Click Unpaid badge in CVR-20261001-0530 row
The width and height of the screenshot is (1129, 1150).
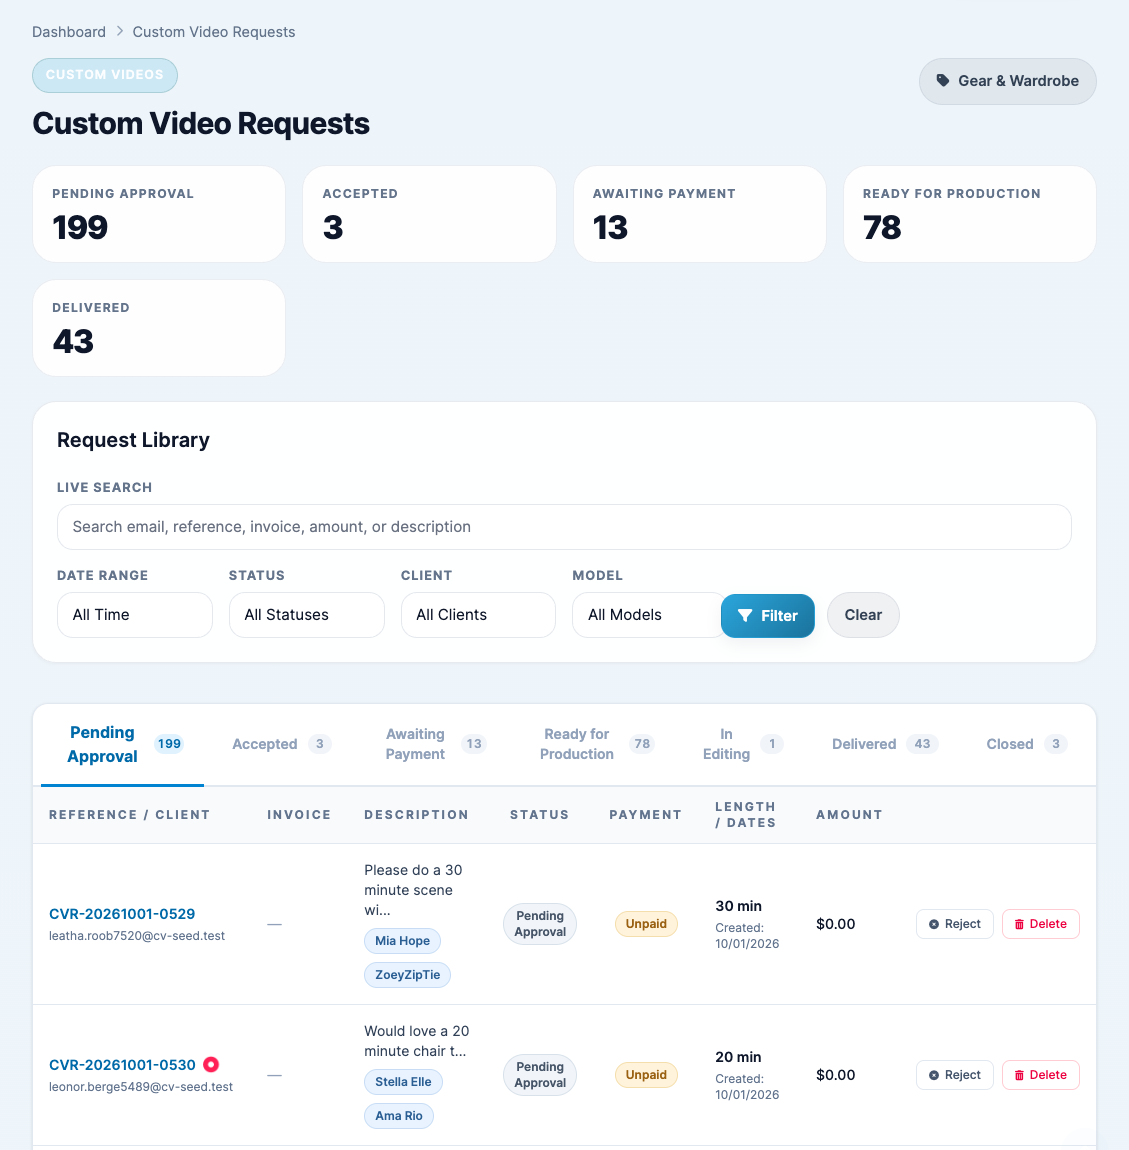point(646,1075)
